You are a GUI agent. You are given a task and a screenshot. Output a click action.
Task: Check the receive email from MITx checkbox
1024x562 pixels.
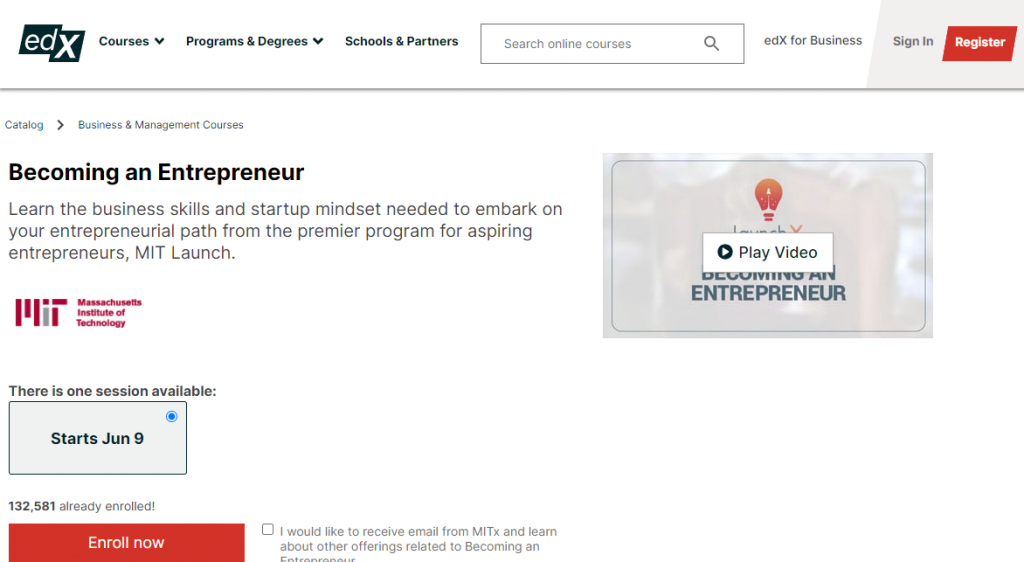click(x=268, y=529)
